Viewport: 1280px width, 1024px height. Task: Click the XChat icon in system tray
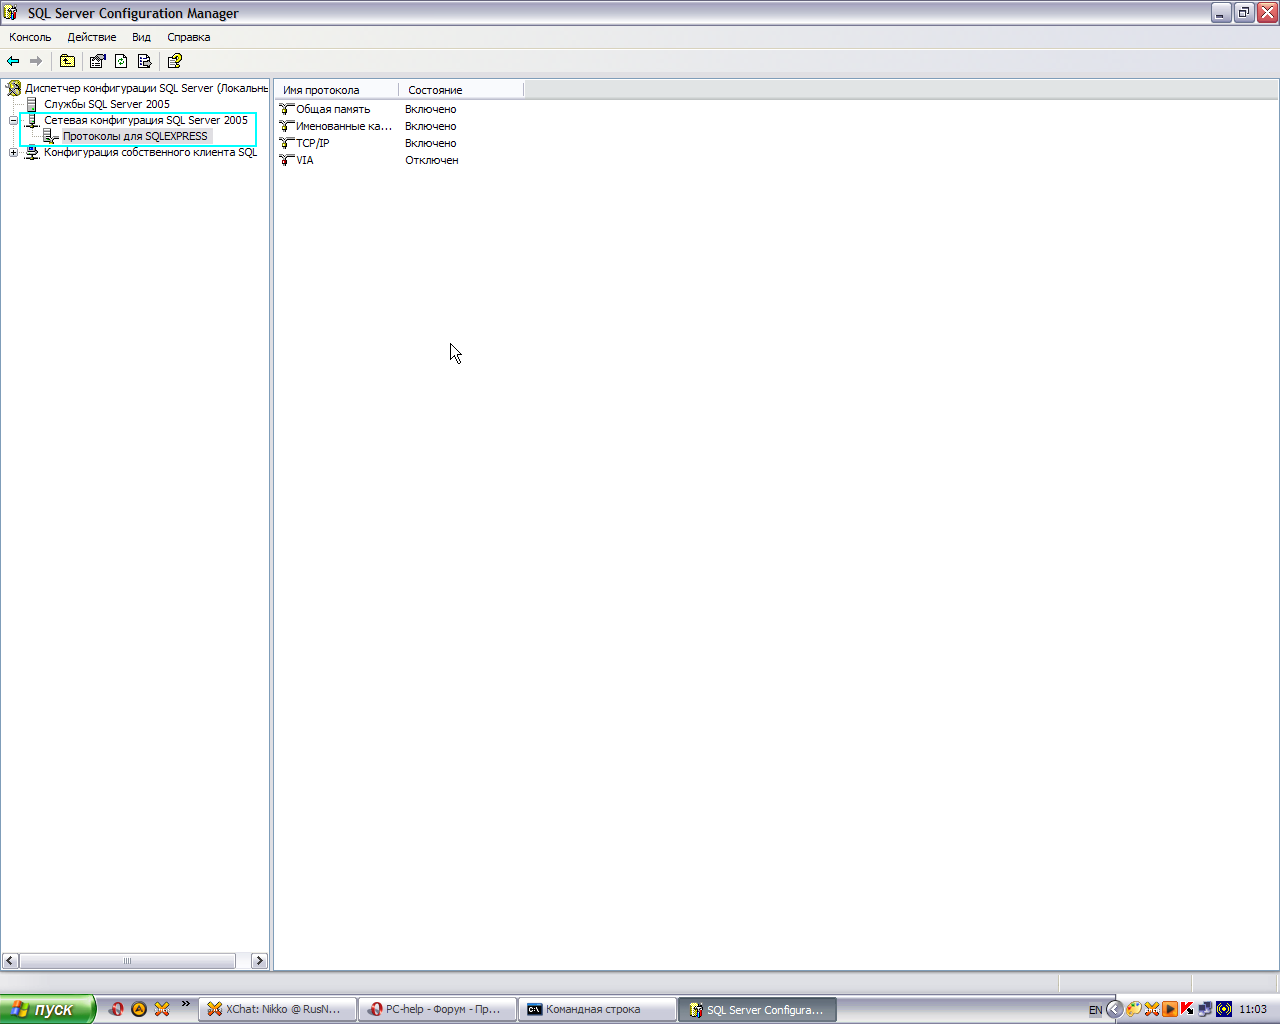pos(1152,1009)
